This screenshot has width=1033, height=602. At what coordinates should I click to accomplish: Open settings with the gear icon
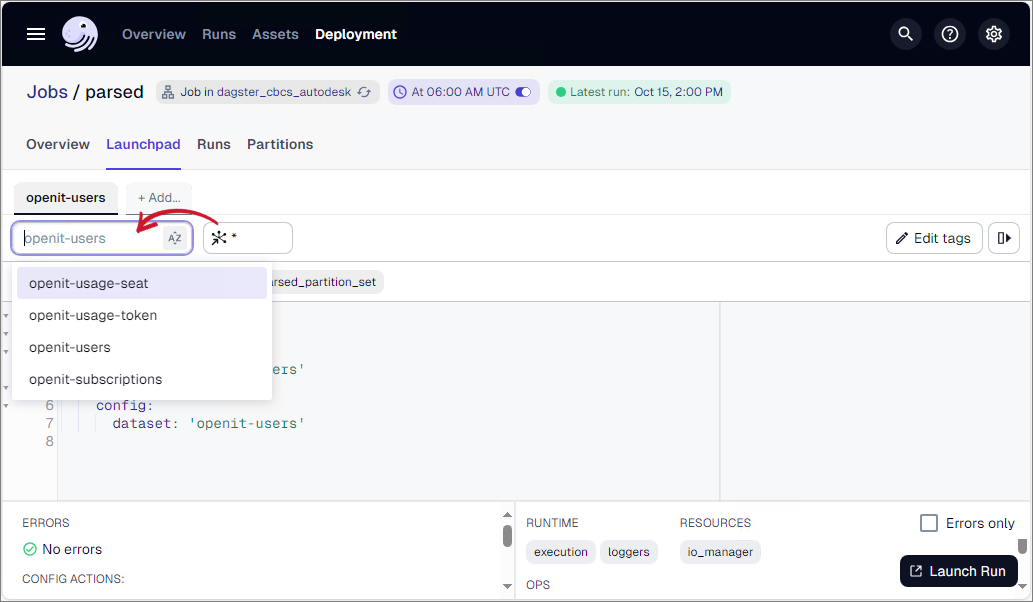pos(993,33)
